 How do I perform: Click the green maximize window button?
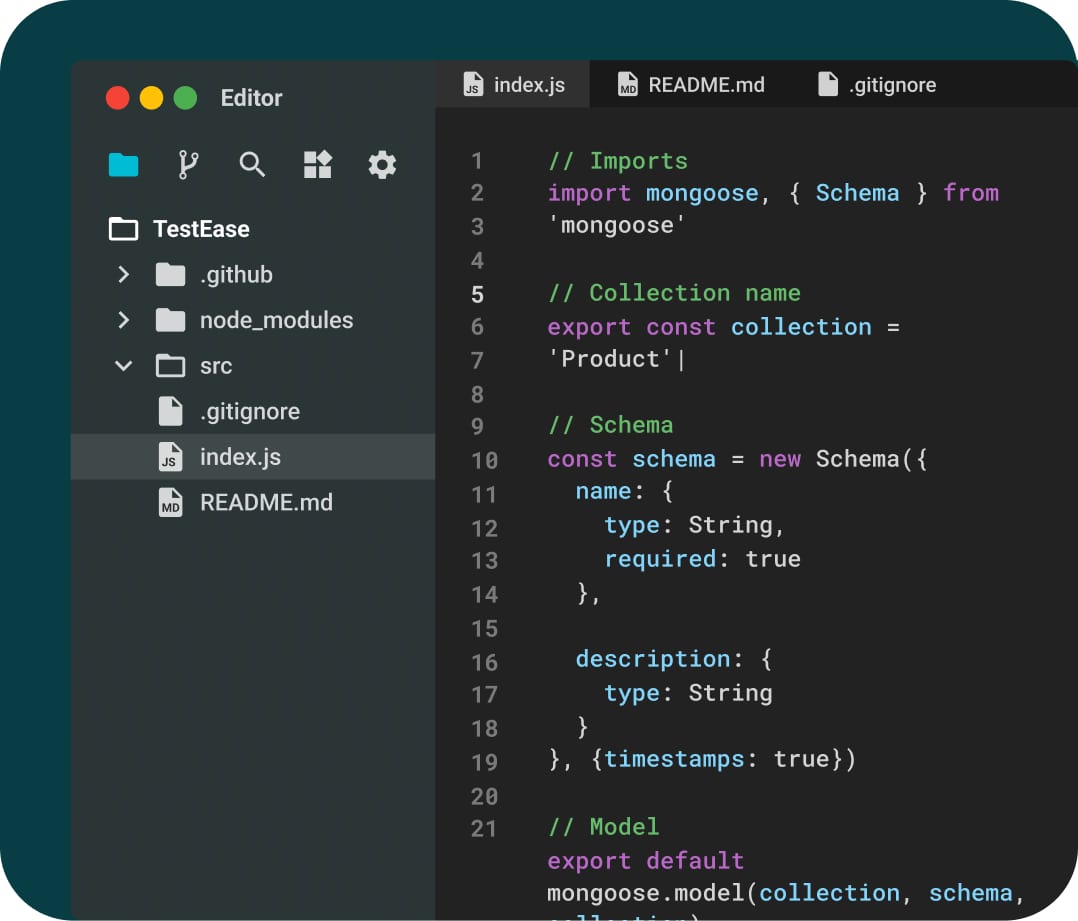[x=185, y=98]
